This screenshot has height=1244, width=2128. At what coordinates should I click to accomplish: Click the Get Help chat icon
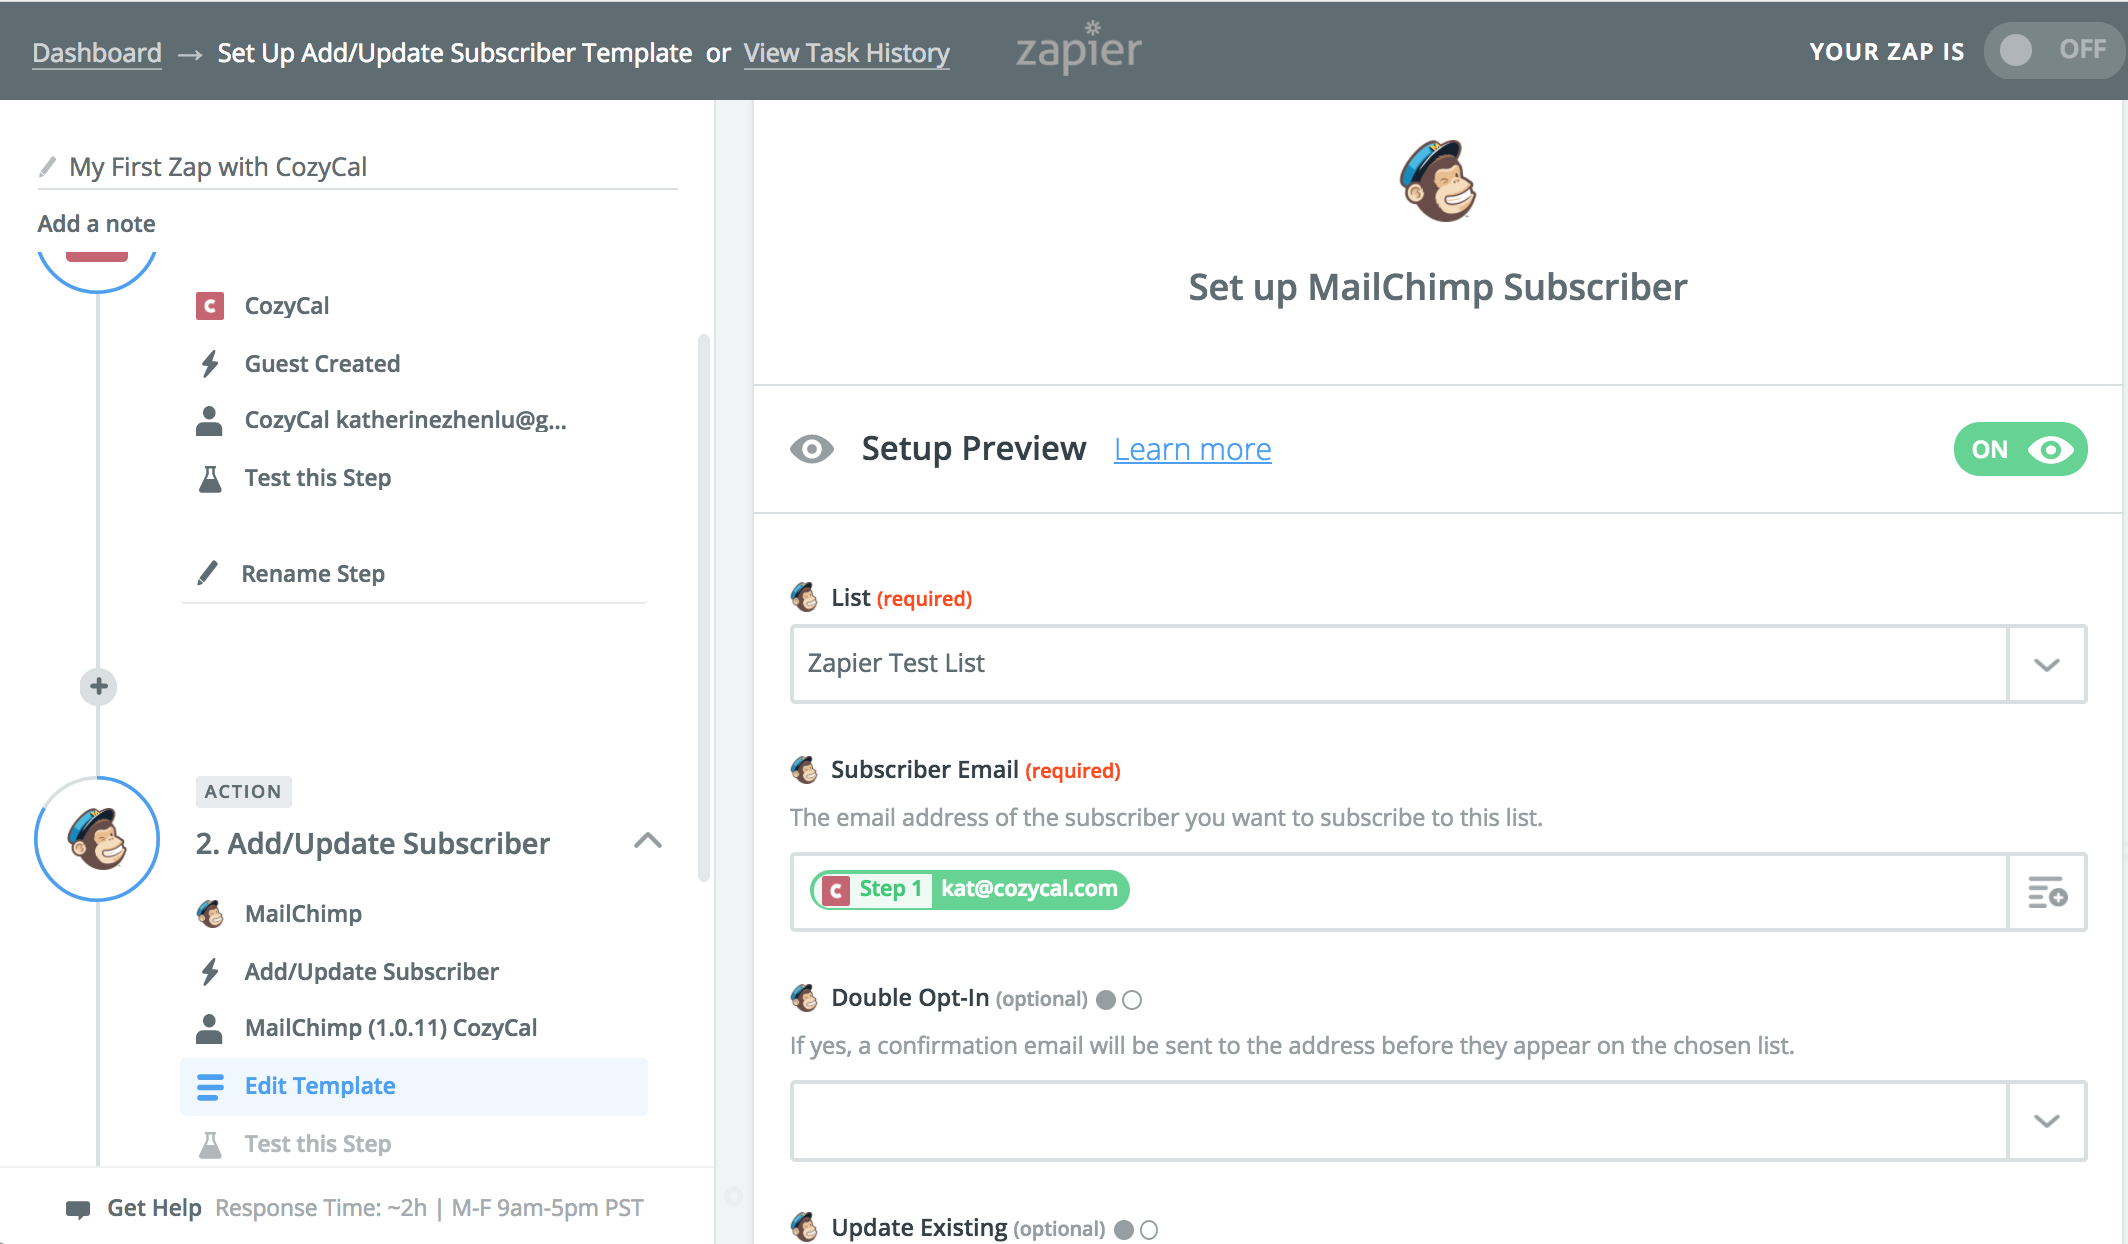click(x=77, y=1208)
